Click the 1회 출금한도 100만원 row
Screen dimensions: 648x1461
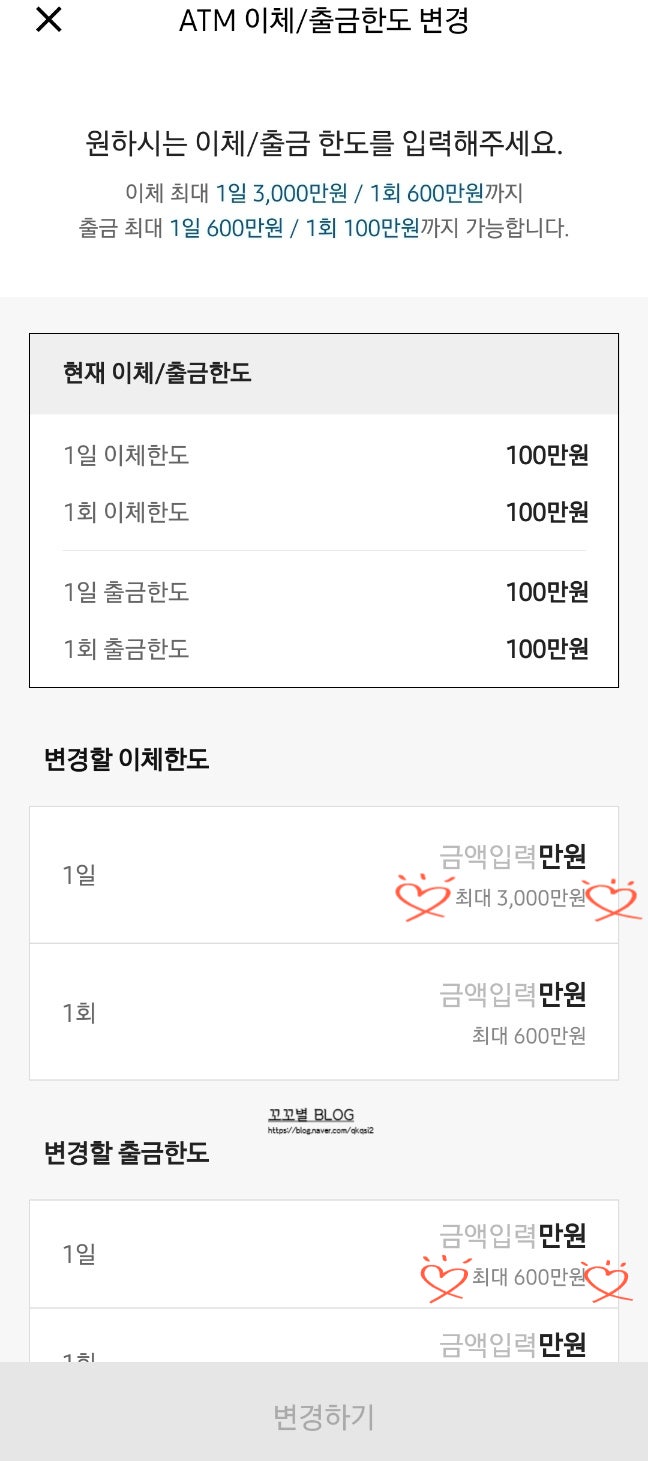pos(324,649)
